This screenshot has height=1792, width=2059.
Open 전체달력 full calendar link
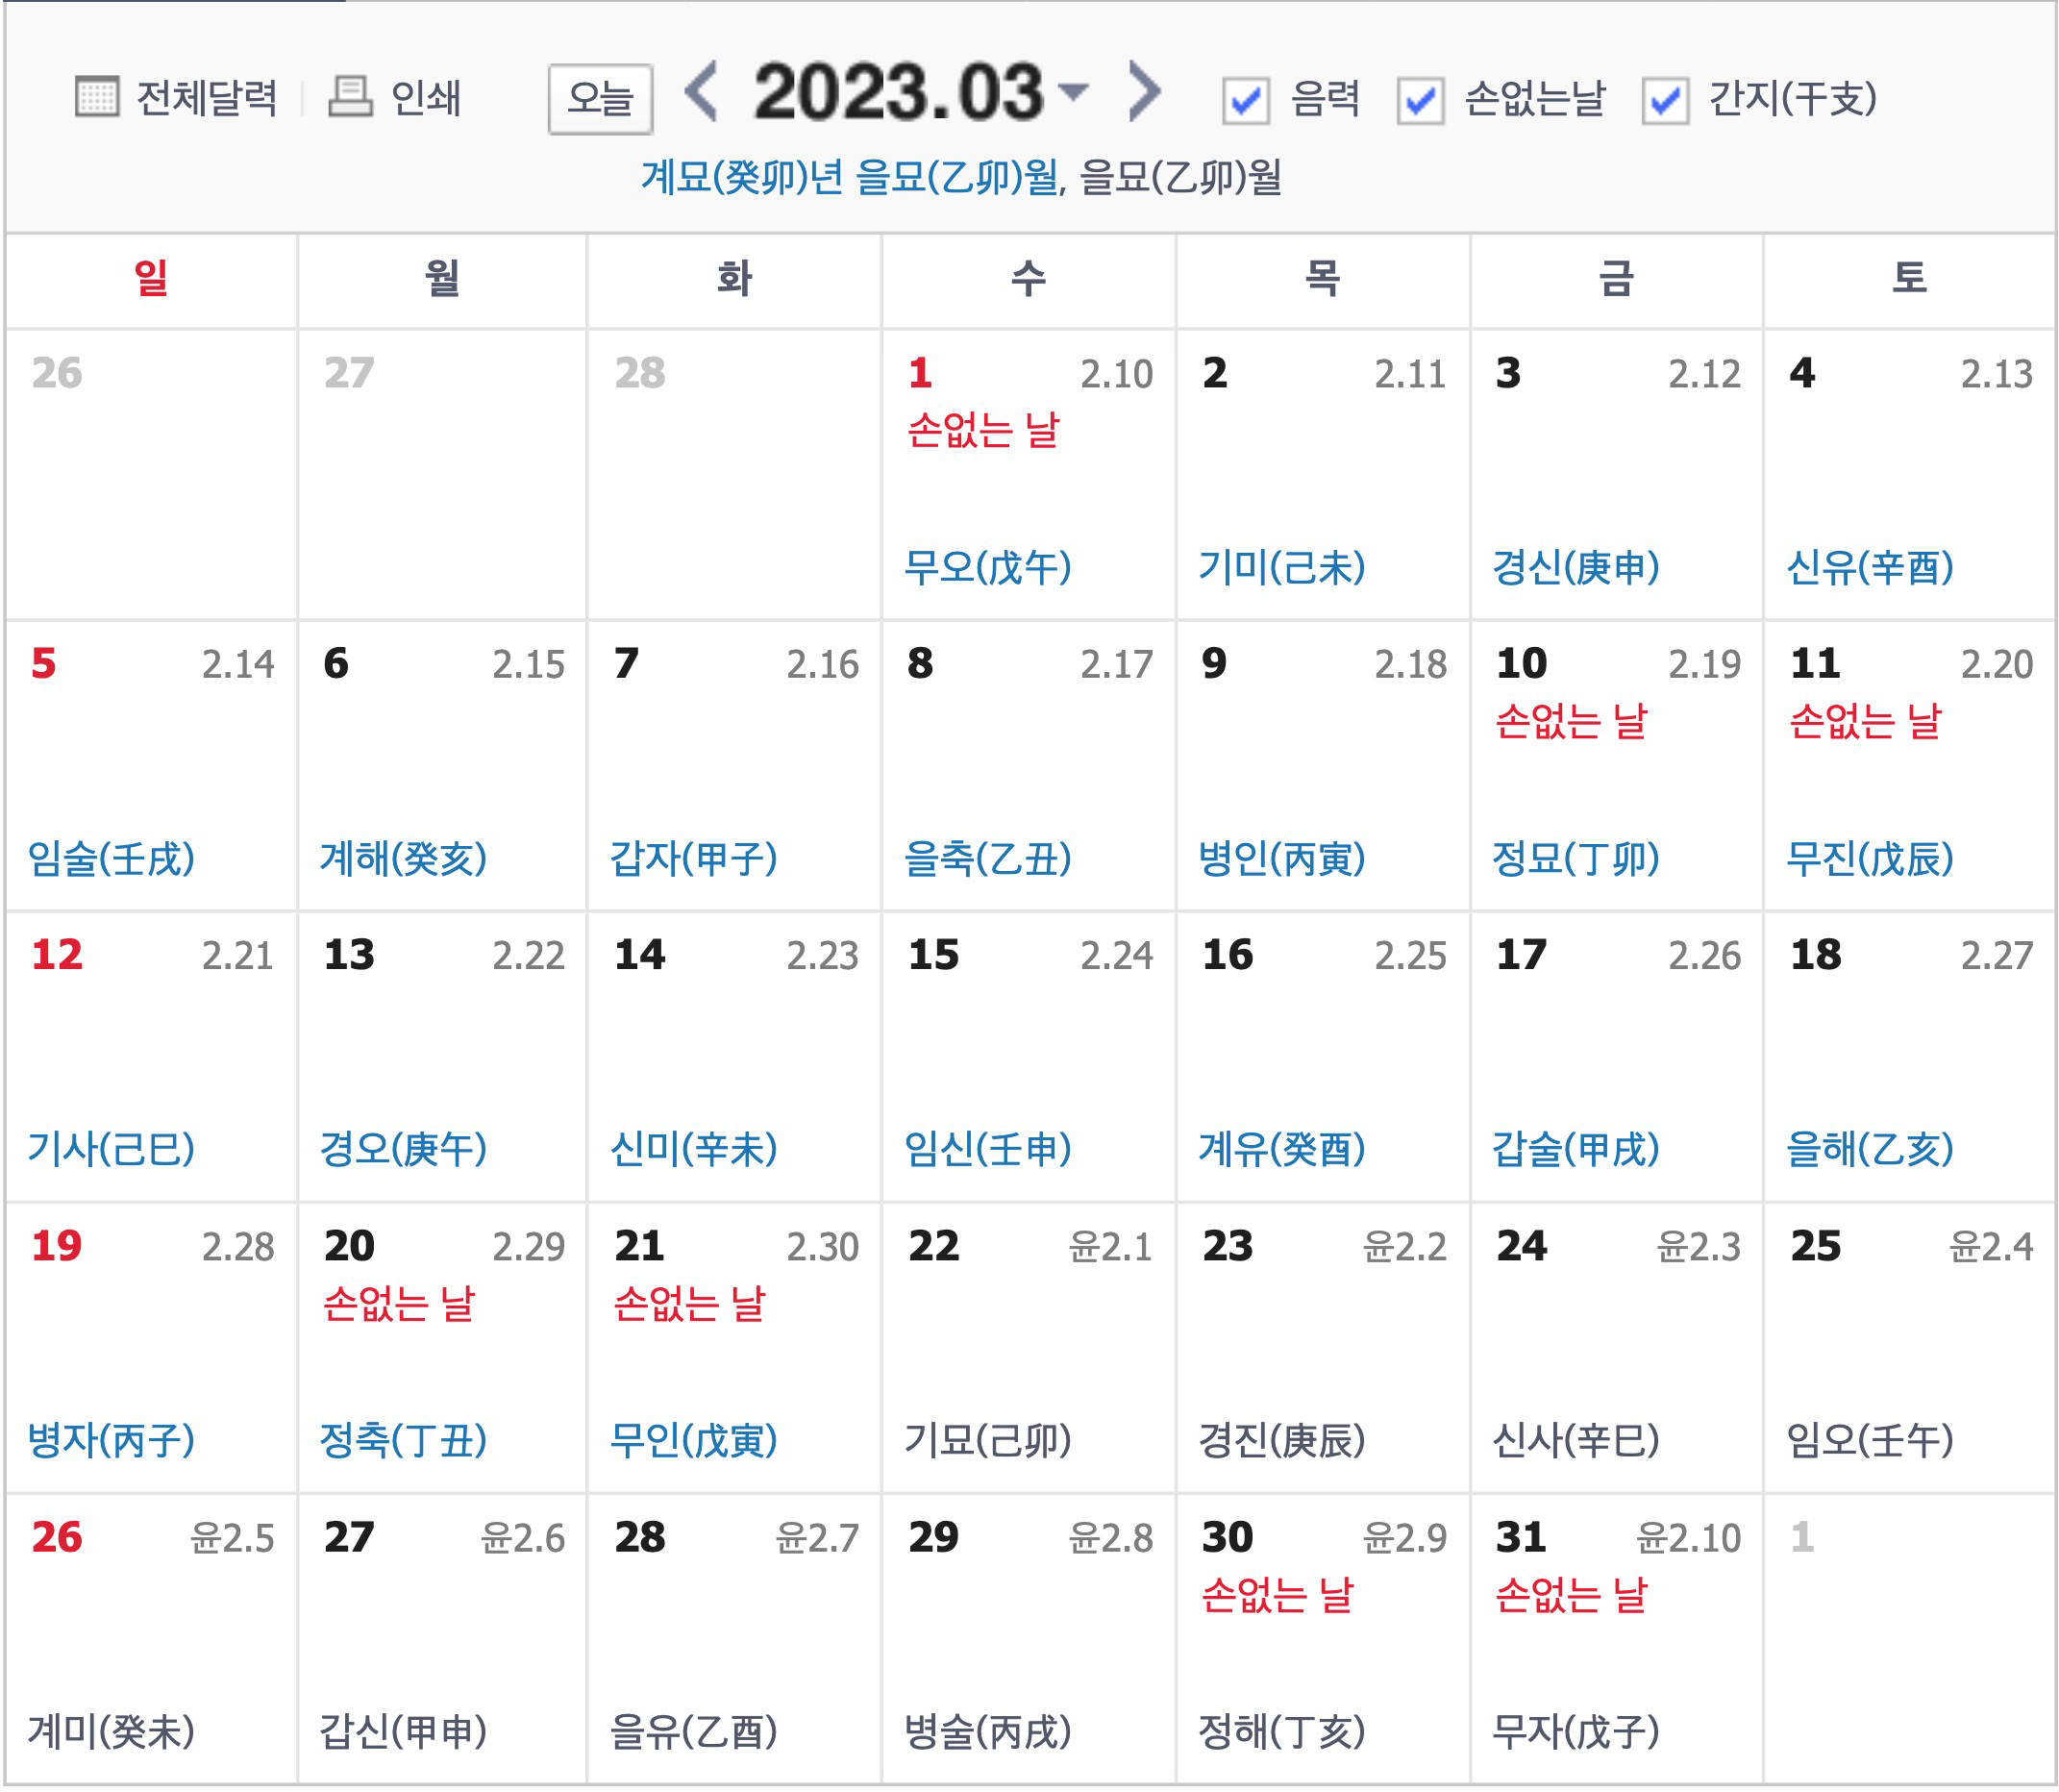[206, 98]
